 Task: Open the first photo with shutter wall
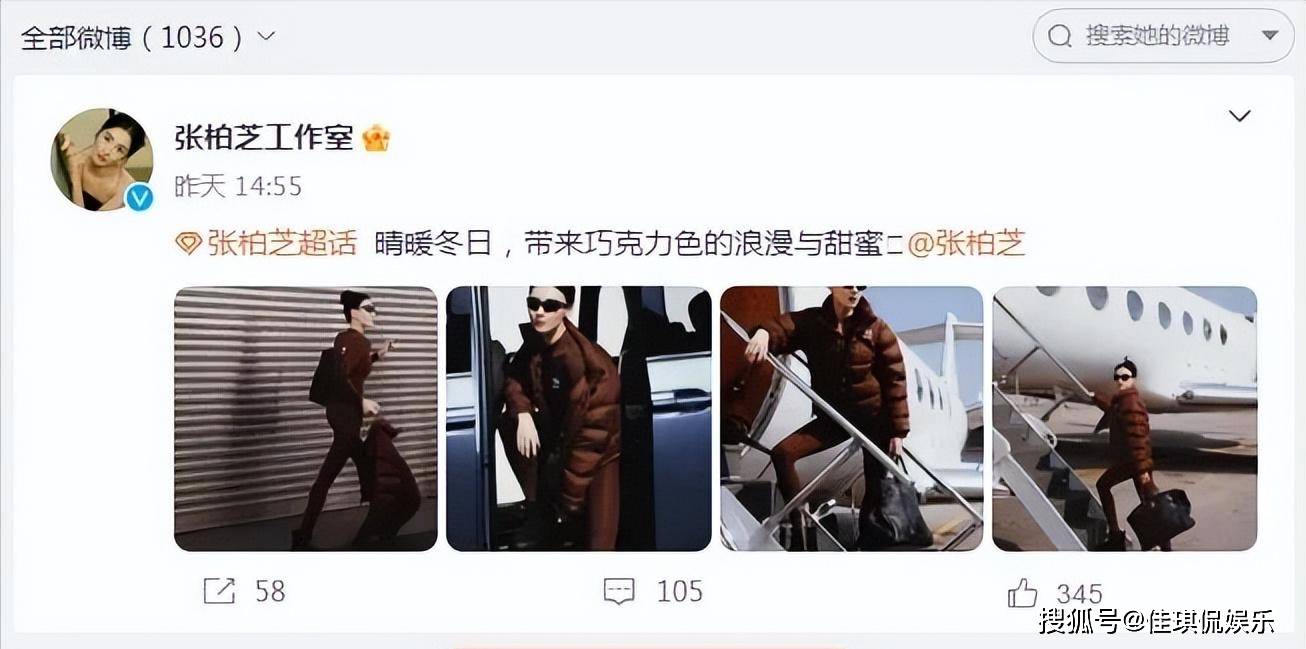click(x=306, y=419)
